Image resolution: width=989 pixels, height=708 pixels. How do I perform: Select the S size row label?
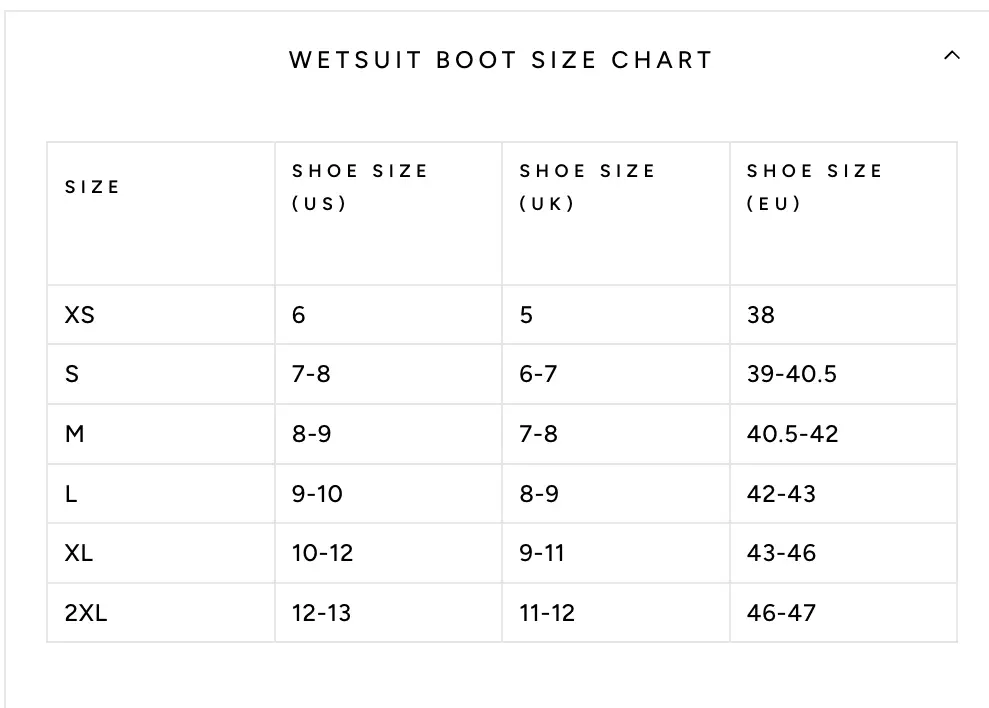(x=72, y=374)
